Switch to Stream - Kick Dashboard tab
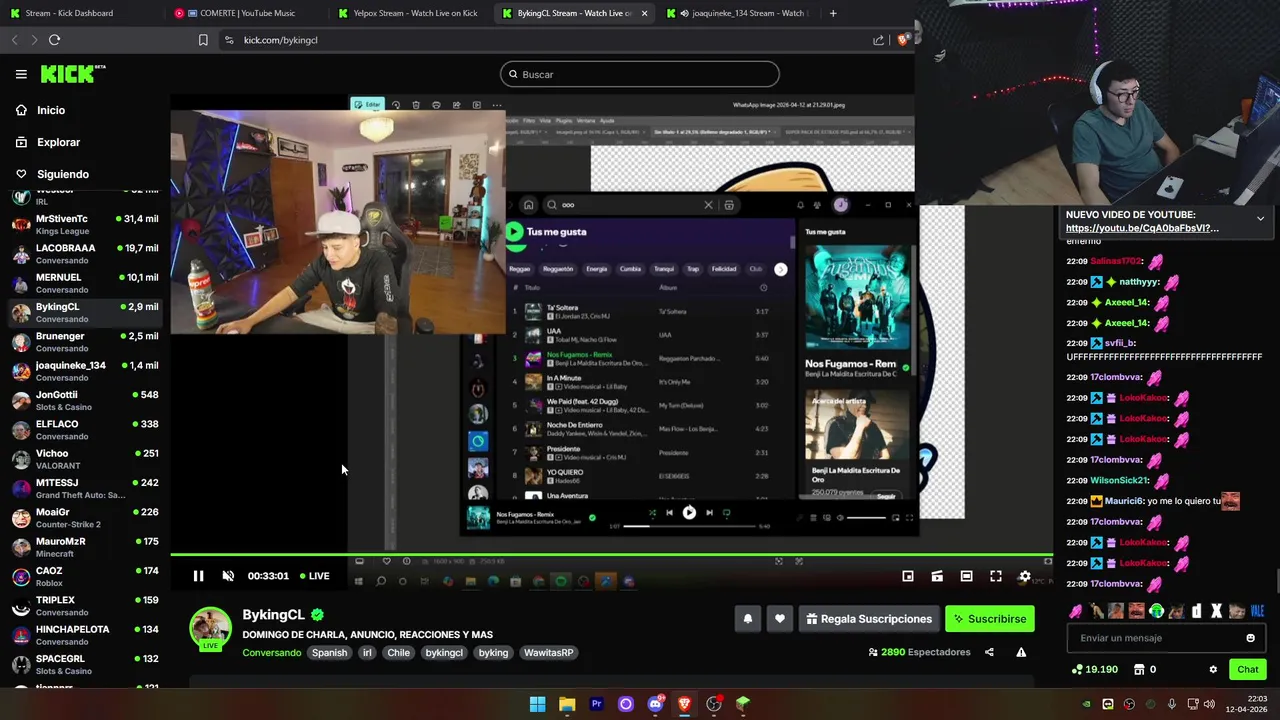Image resolution: width=1280 pixels, height=720 pixels. pyautogui.click(x=82, y=13)
